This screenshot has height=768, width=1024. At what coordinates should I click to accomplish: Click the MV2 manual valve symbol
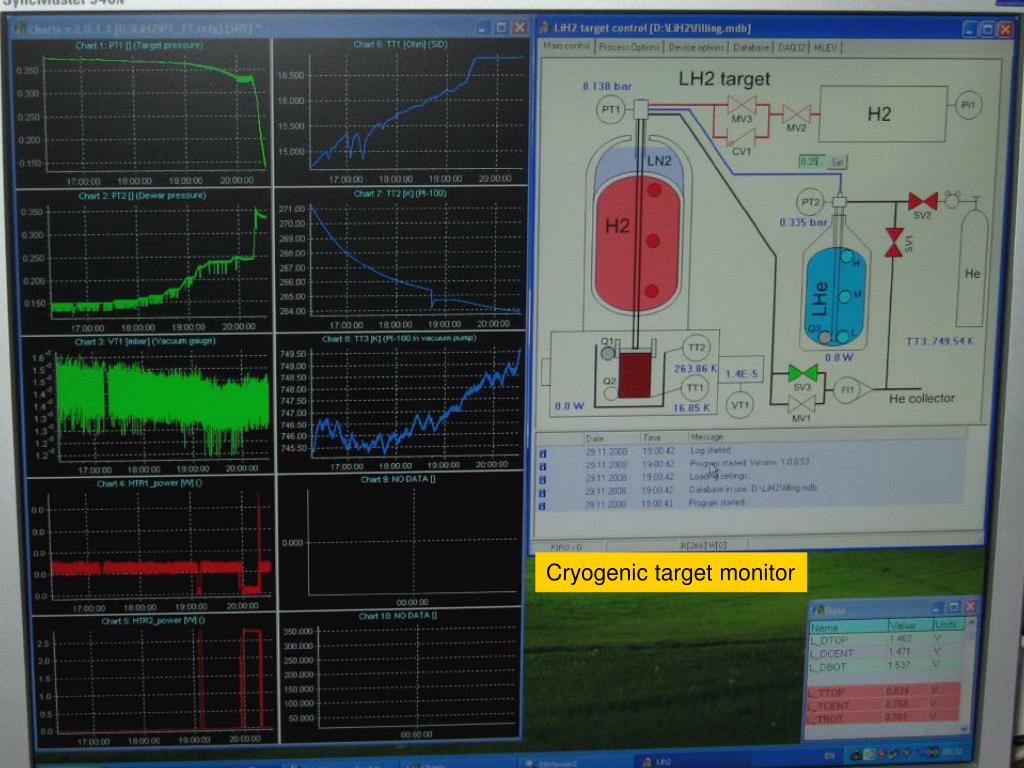point(796,114)
